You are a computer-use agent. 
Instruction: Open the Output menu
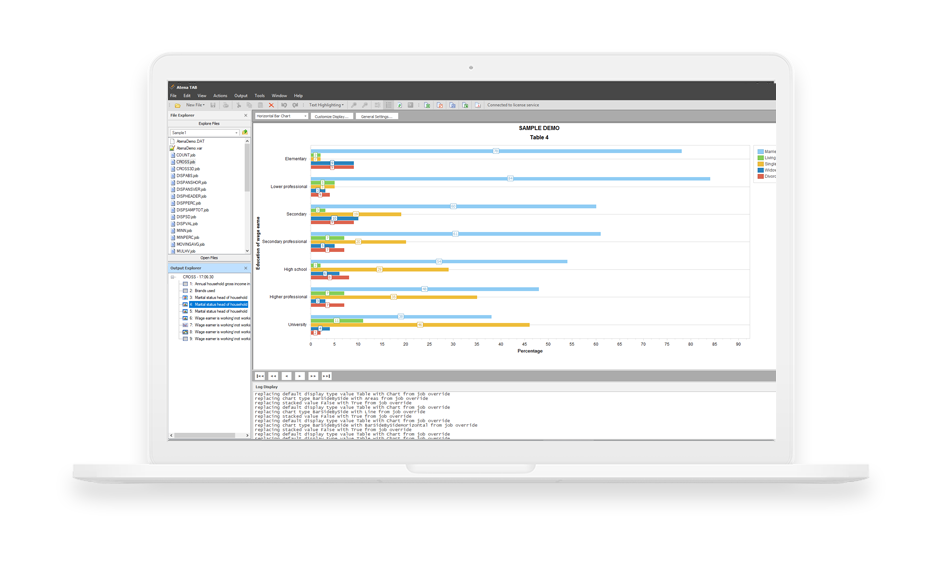[x=240, y=95]
